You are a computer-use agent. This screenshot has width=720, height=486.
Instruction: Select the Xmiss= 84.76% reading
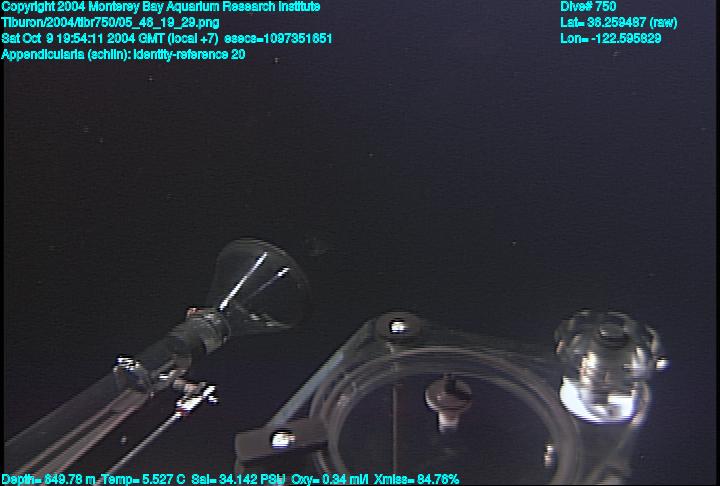click(x=416, y=480)
